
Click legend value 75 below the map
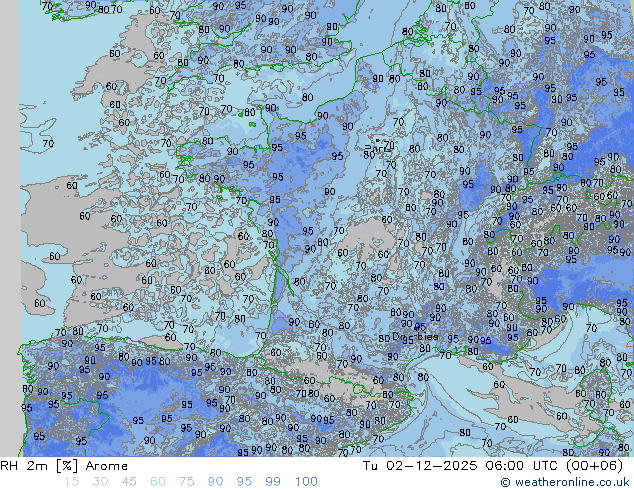coord(186,482)
